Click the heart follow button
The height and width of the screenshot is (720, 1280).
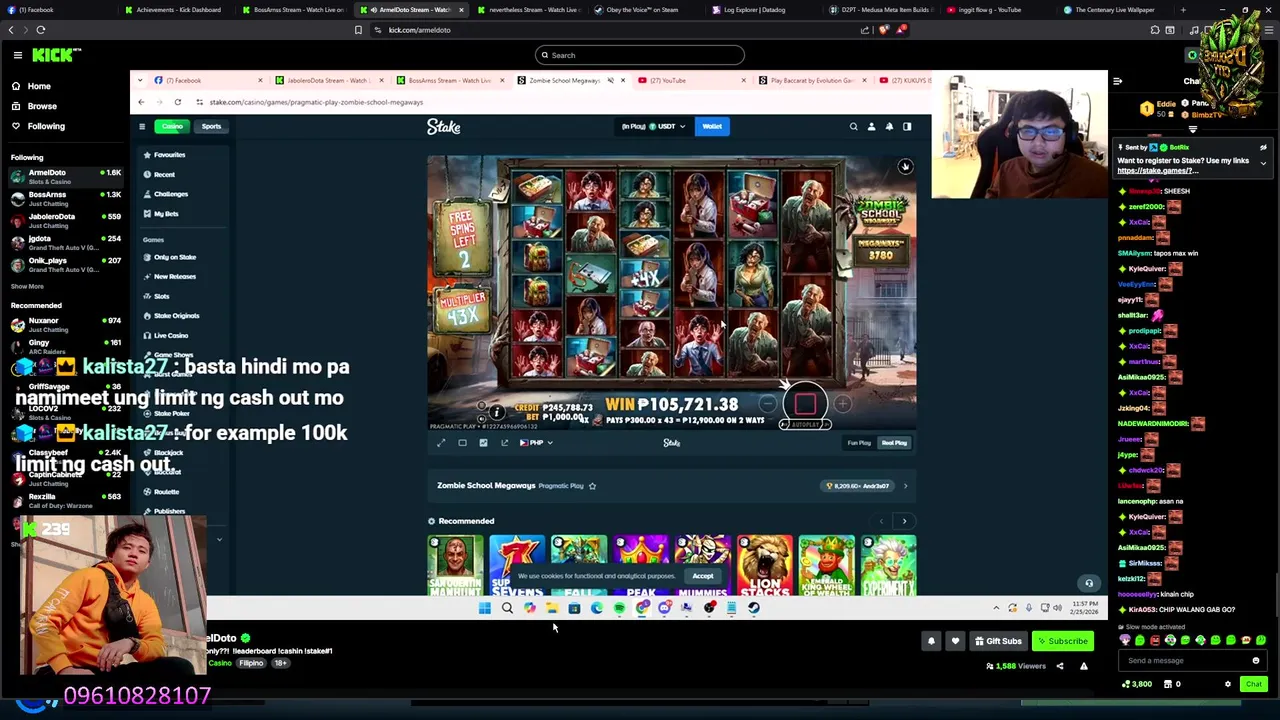pyautogui.click(x=955, y=641)
